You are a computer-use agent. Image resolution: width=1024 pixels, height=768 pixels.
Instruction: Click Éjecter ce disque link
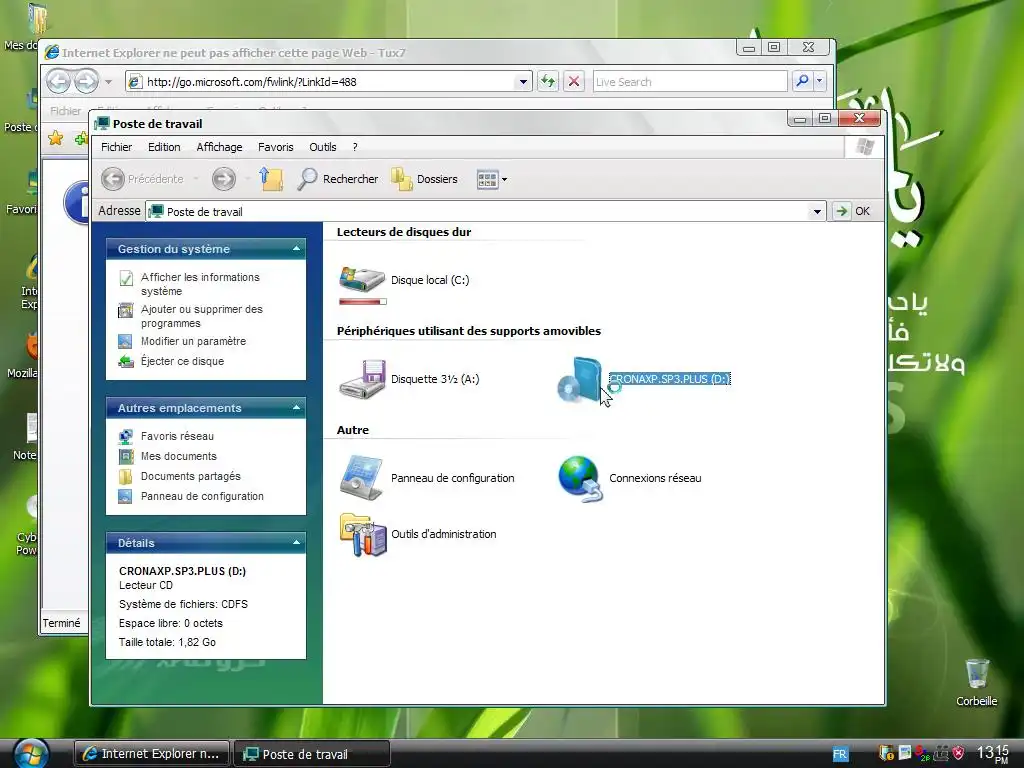click(182, 361)
